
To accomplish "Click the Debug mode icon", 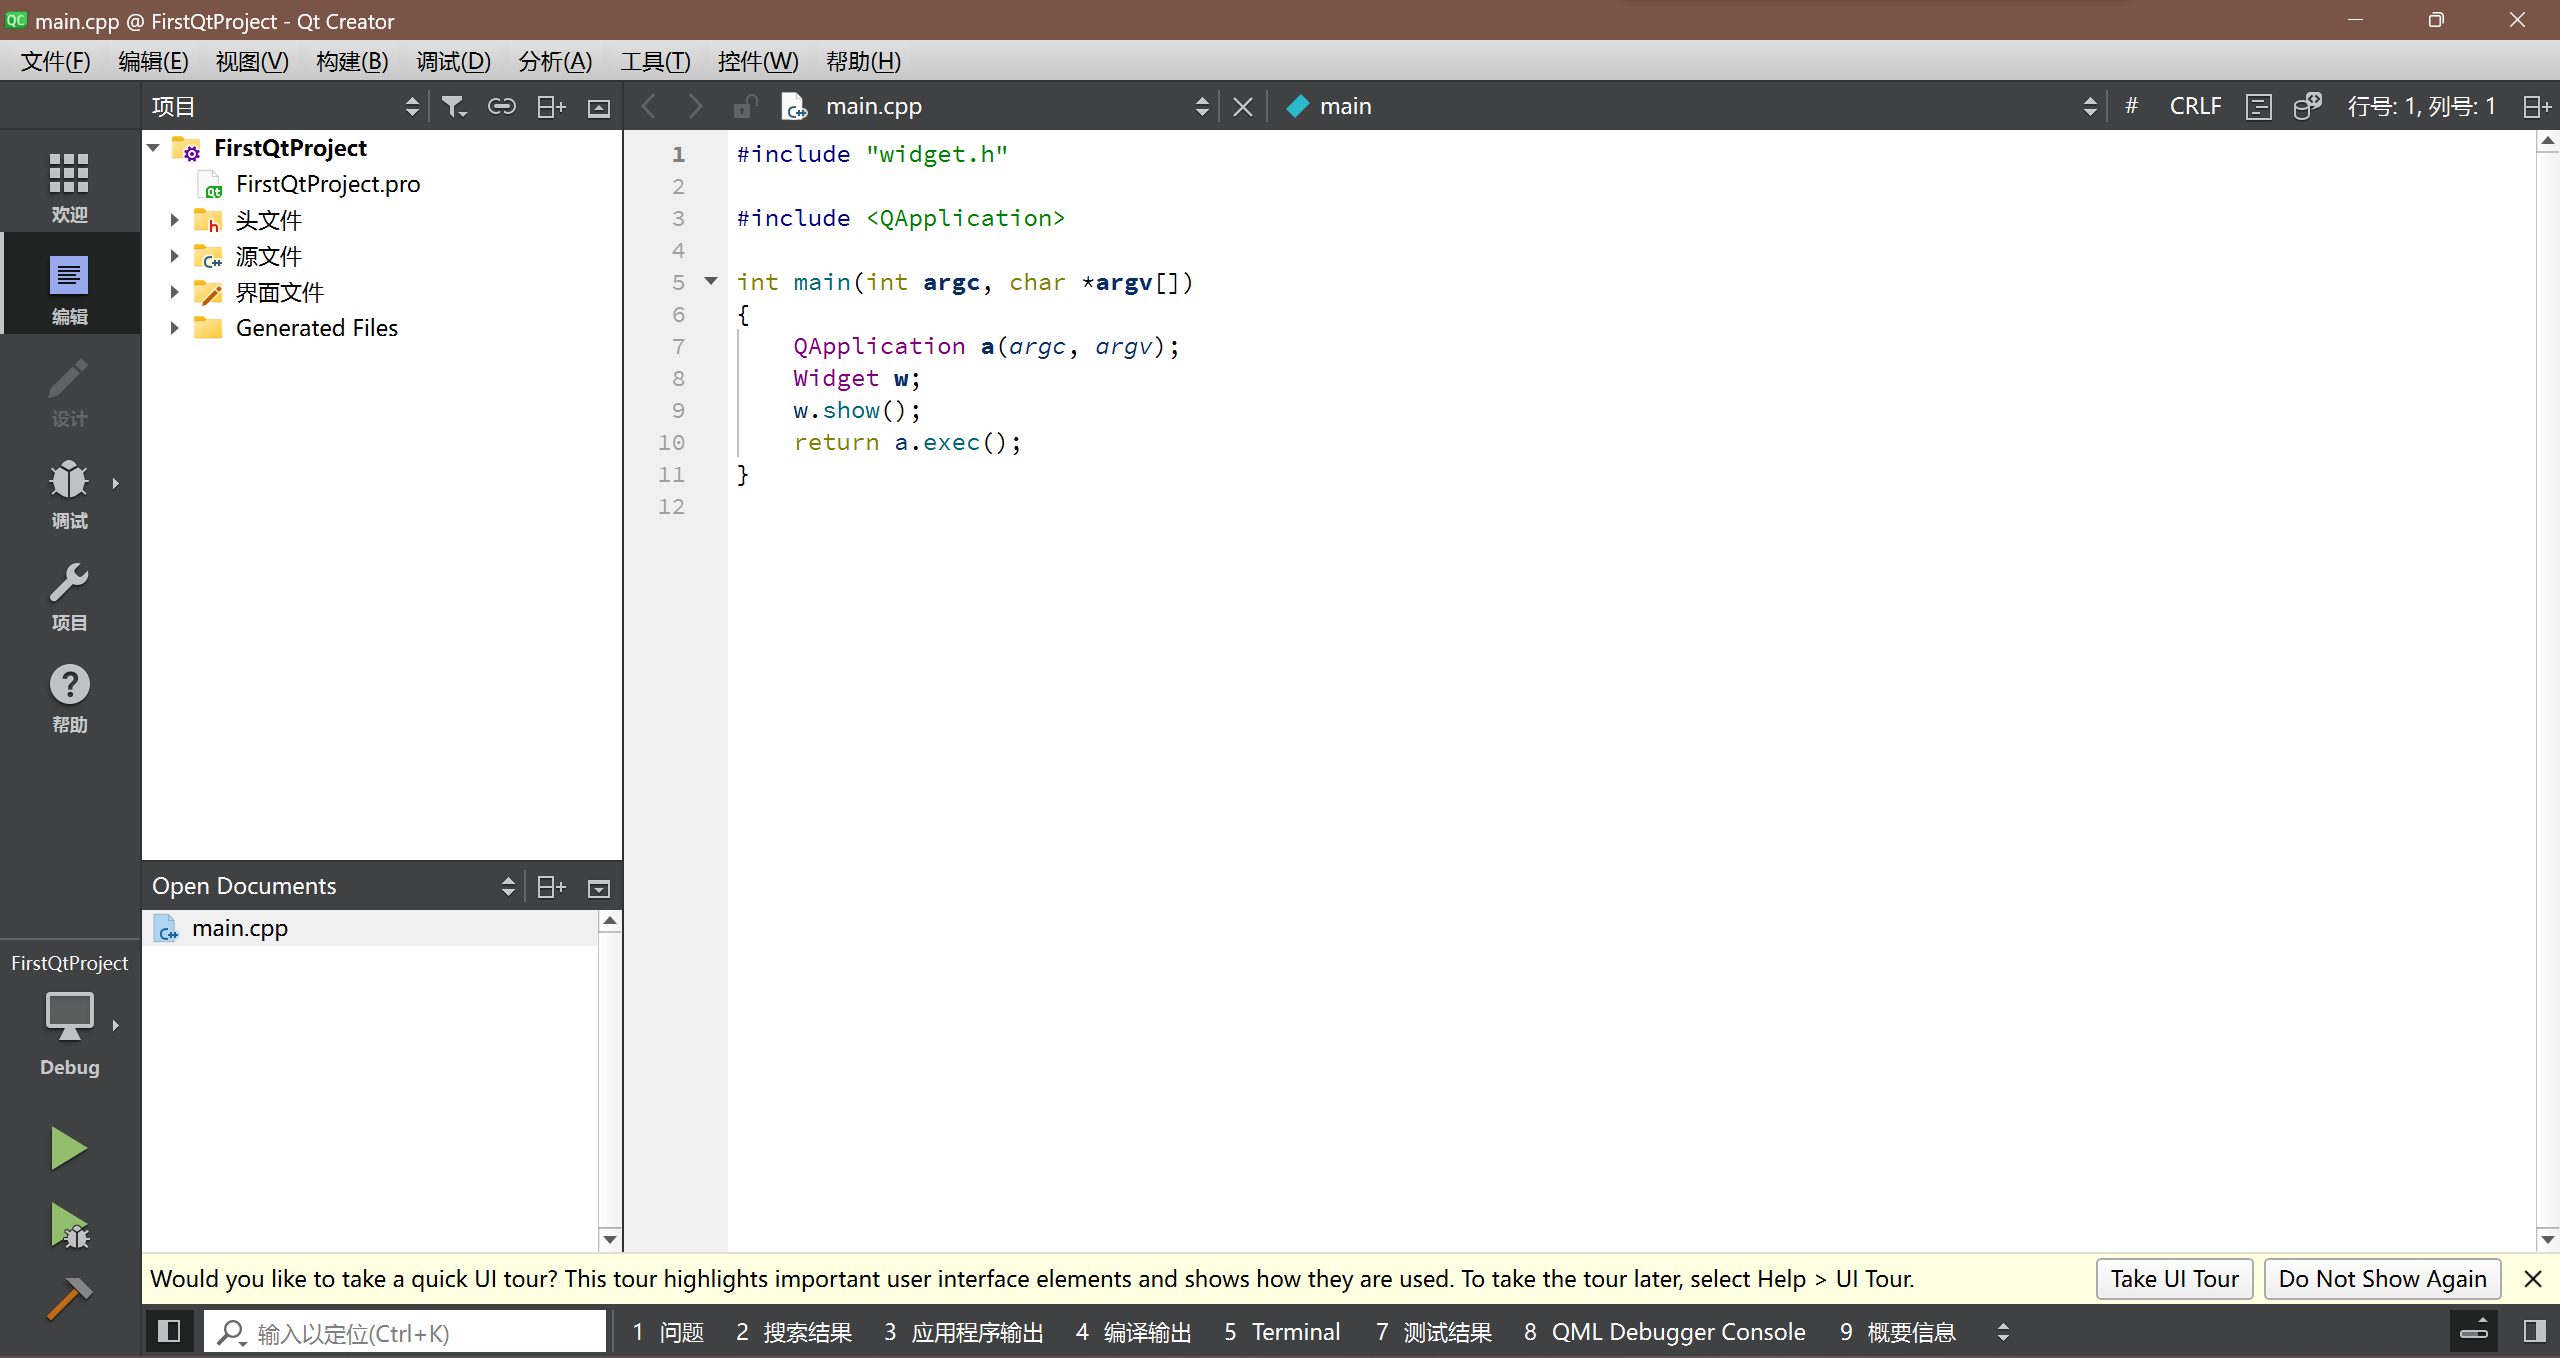I will pos(68,493).
